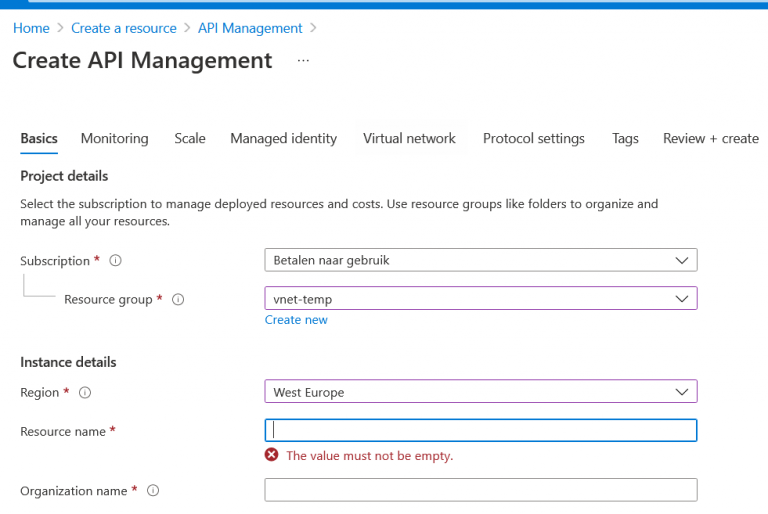This screenshot has height=514, width=768.
Task: Switch to the Monitoring tab
Action: click(114, 139)
